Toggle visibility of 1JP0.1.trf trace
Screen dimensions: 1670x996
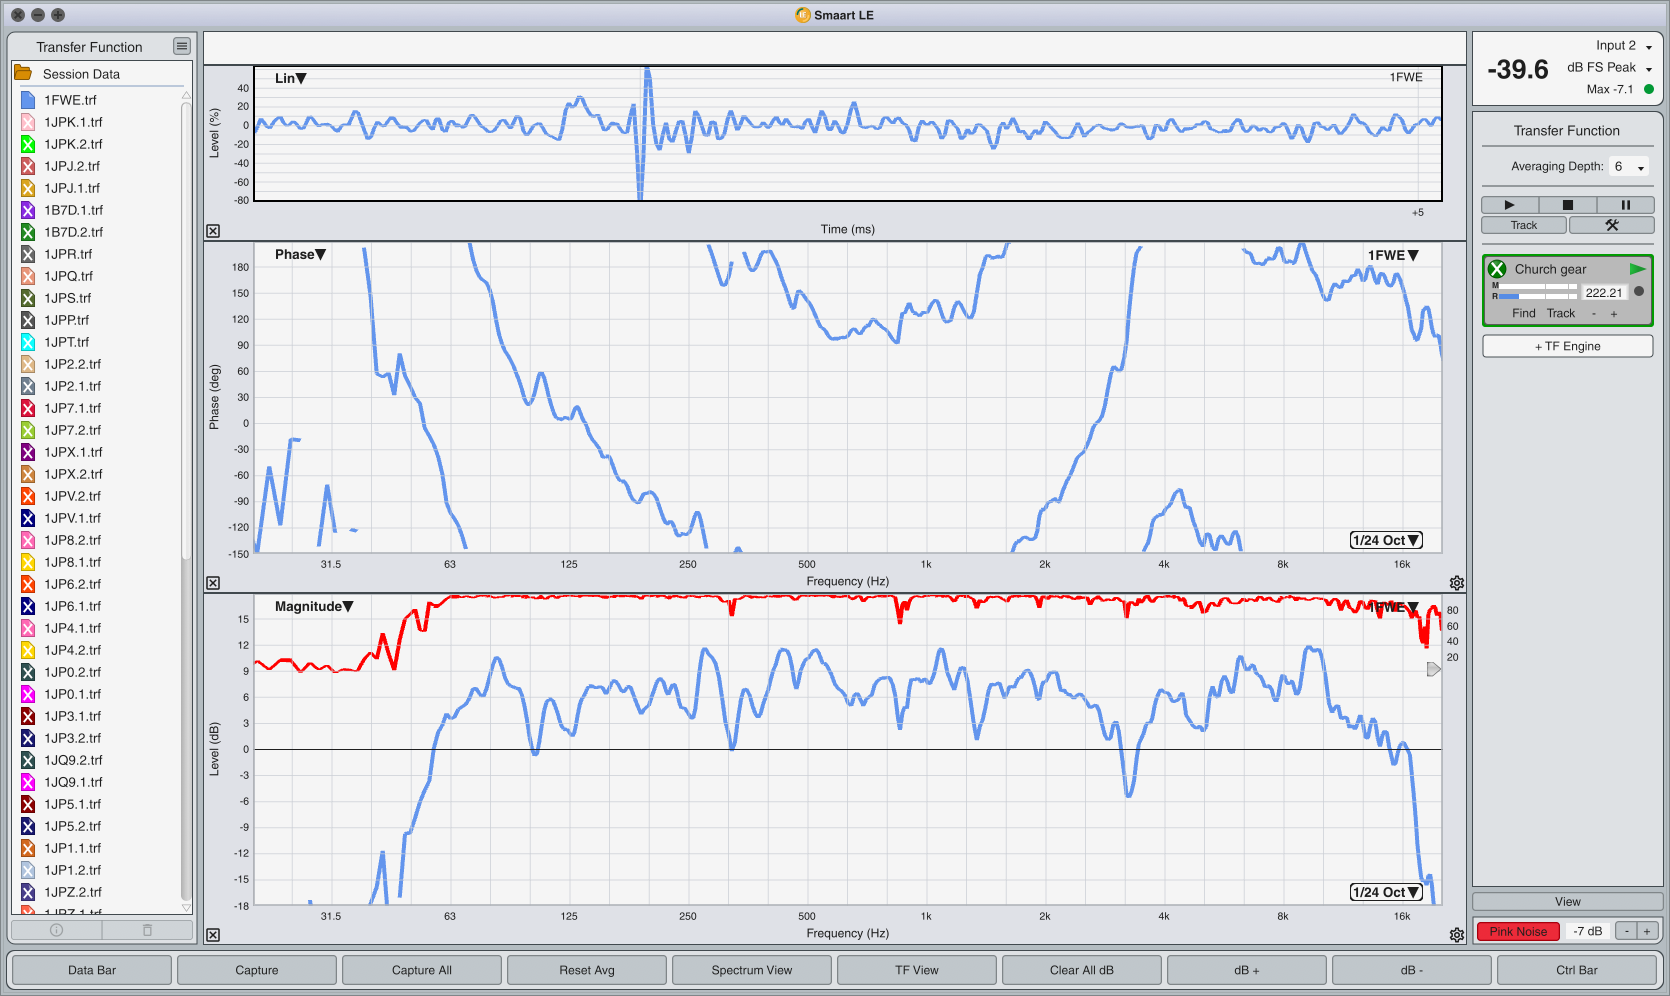(x=28, y=694)
